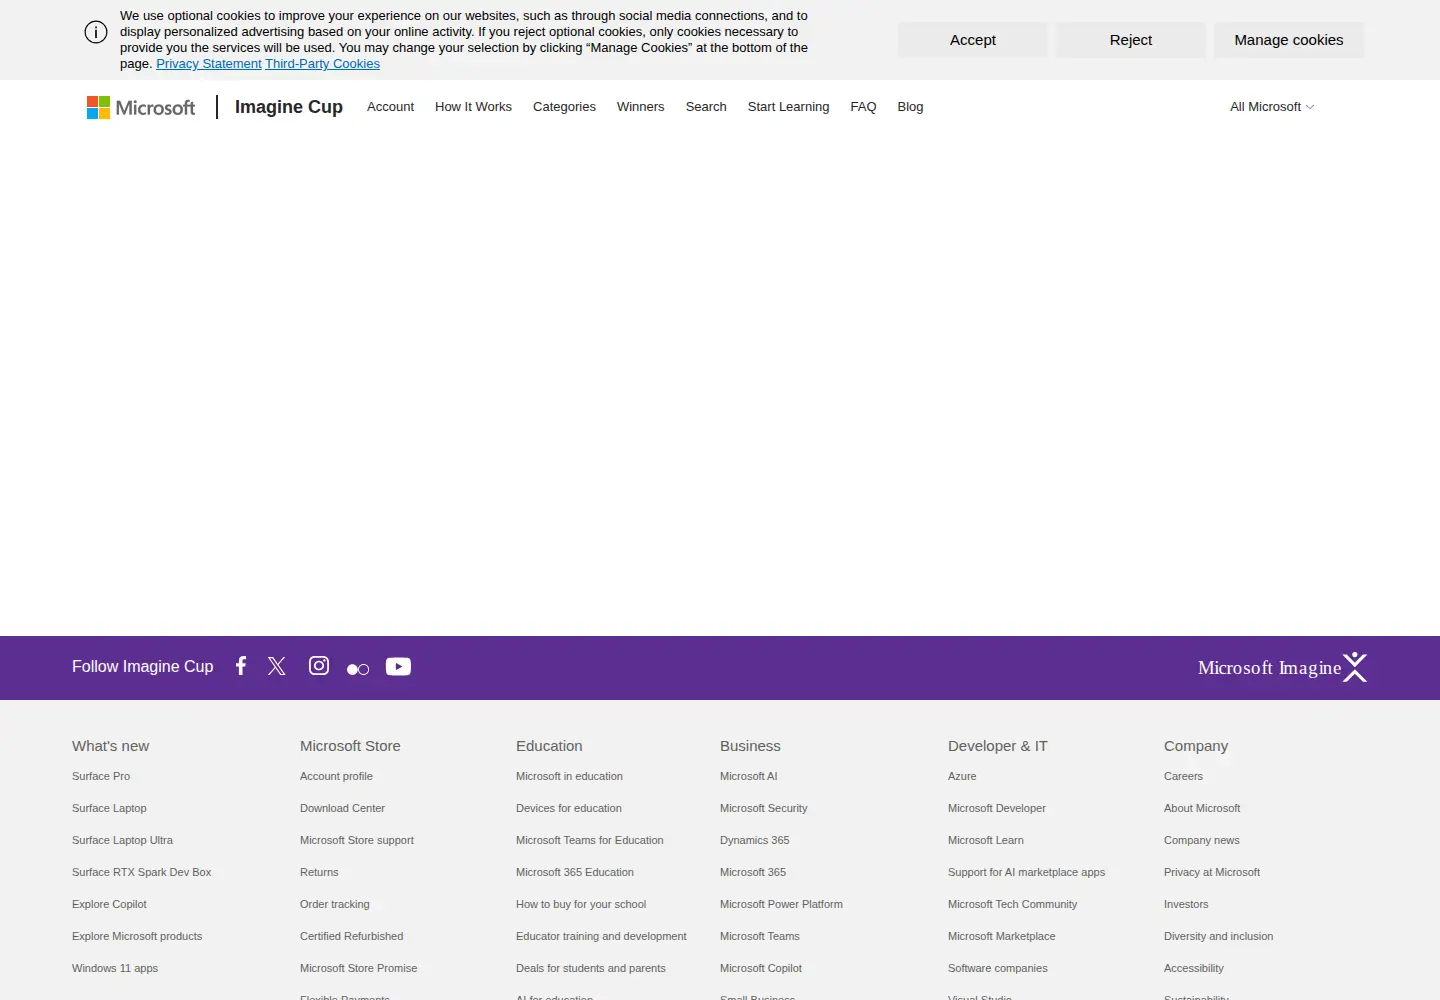Reject optional cookies
The width and height of the screenshot is (1440, 1000).
(x=1131, y=40)
